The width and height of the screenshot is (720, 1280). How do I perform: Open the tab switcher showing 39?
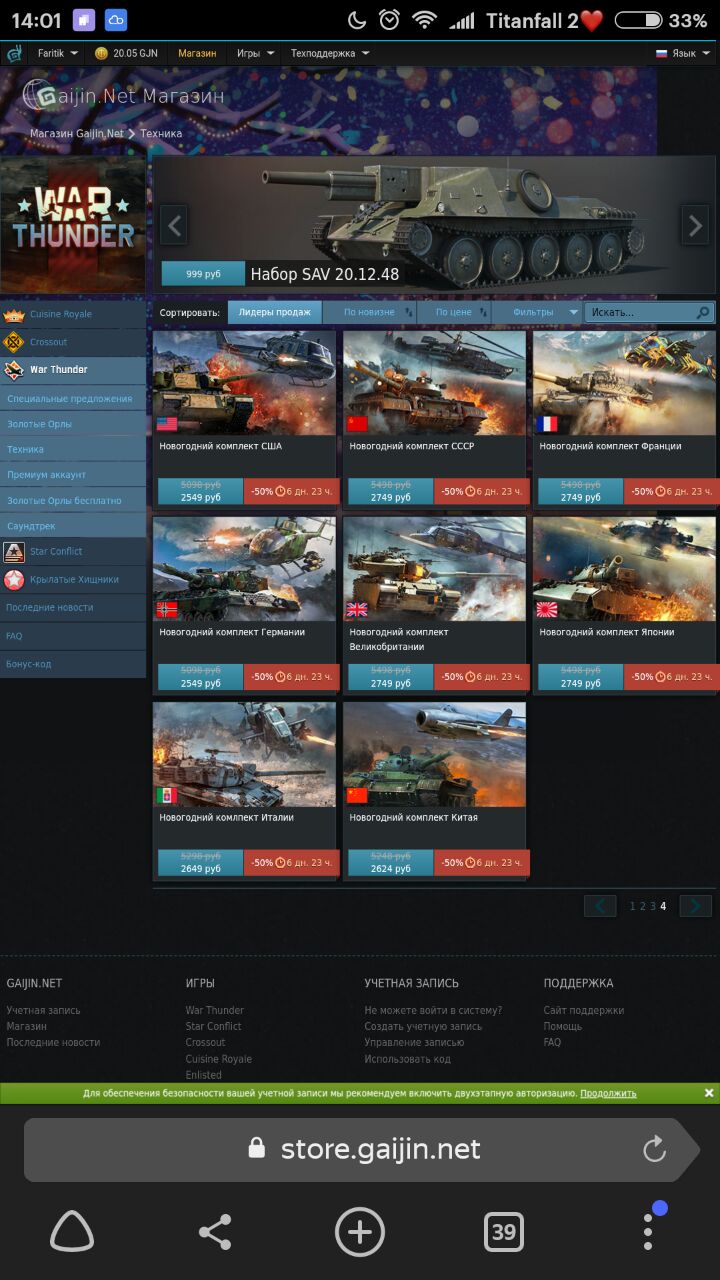504,1232
